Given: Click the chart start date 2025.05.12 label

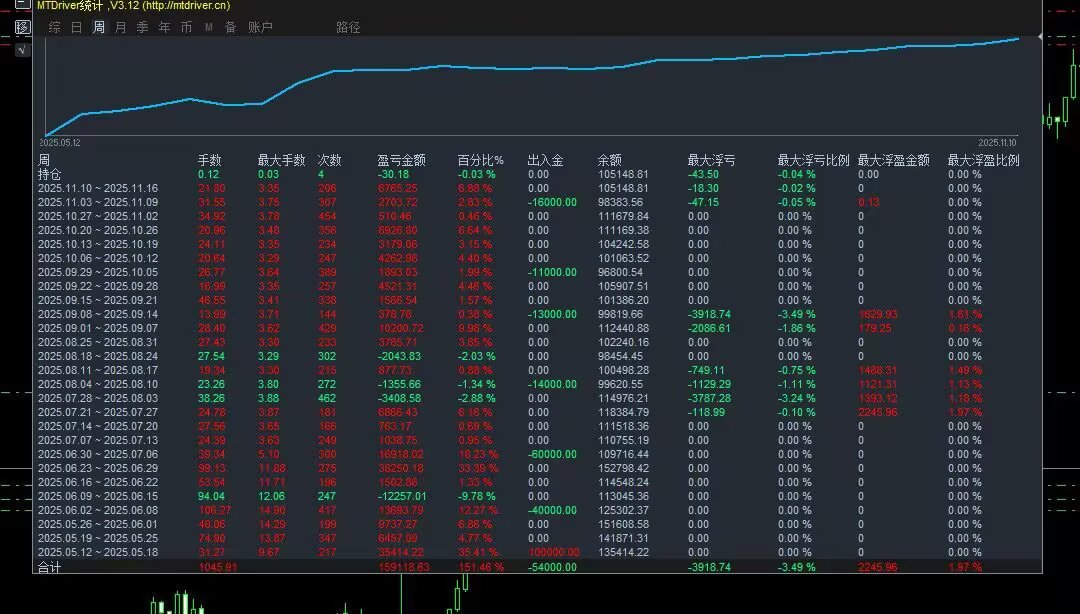Looking at the screenshot, I should click(x=59, y=143).
